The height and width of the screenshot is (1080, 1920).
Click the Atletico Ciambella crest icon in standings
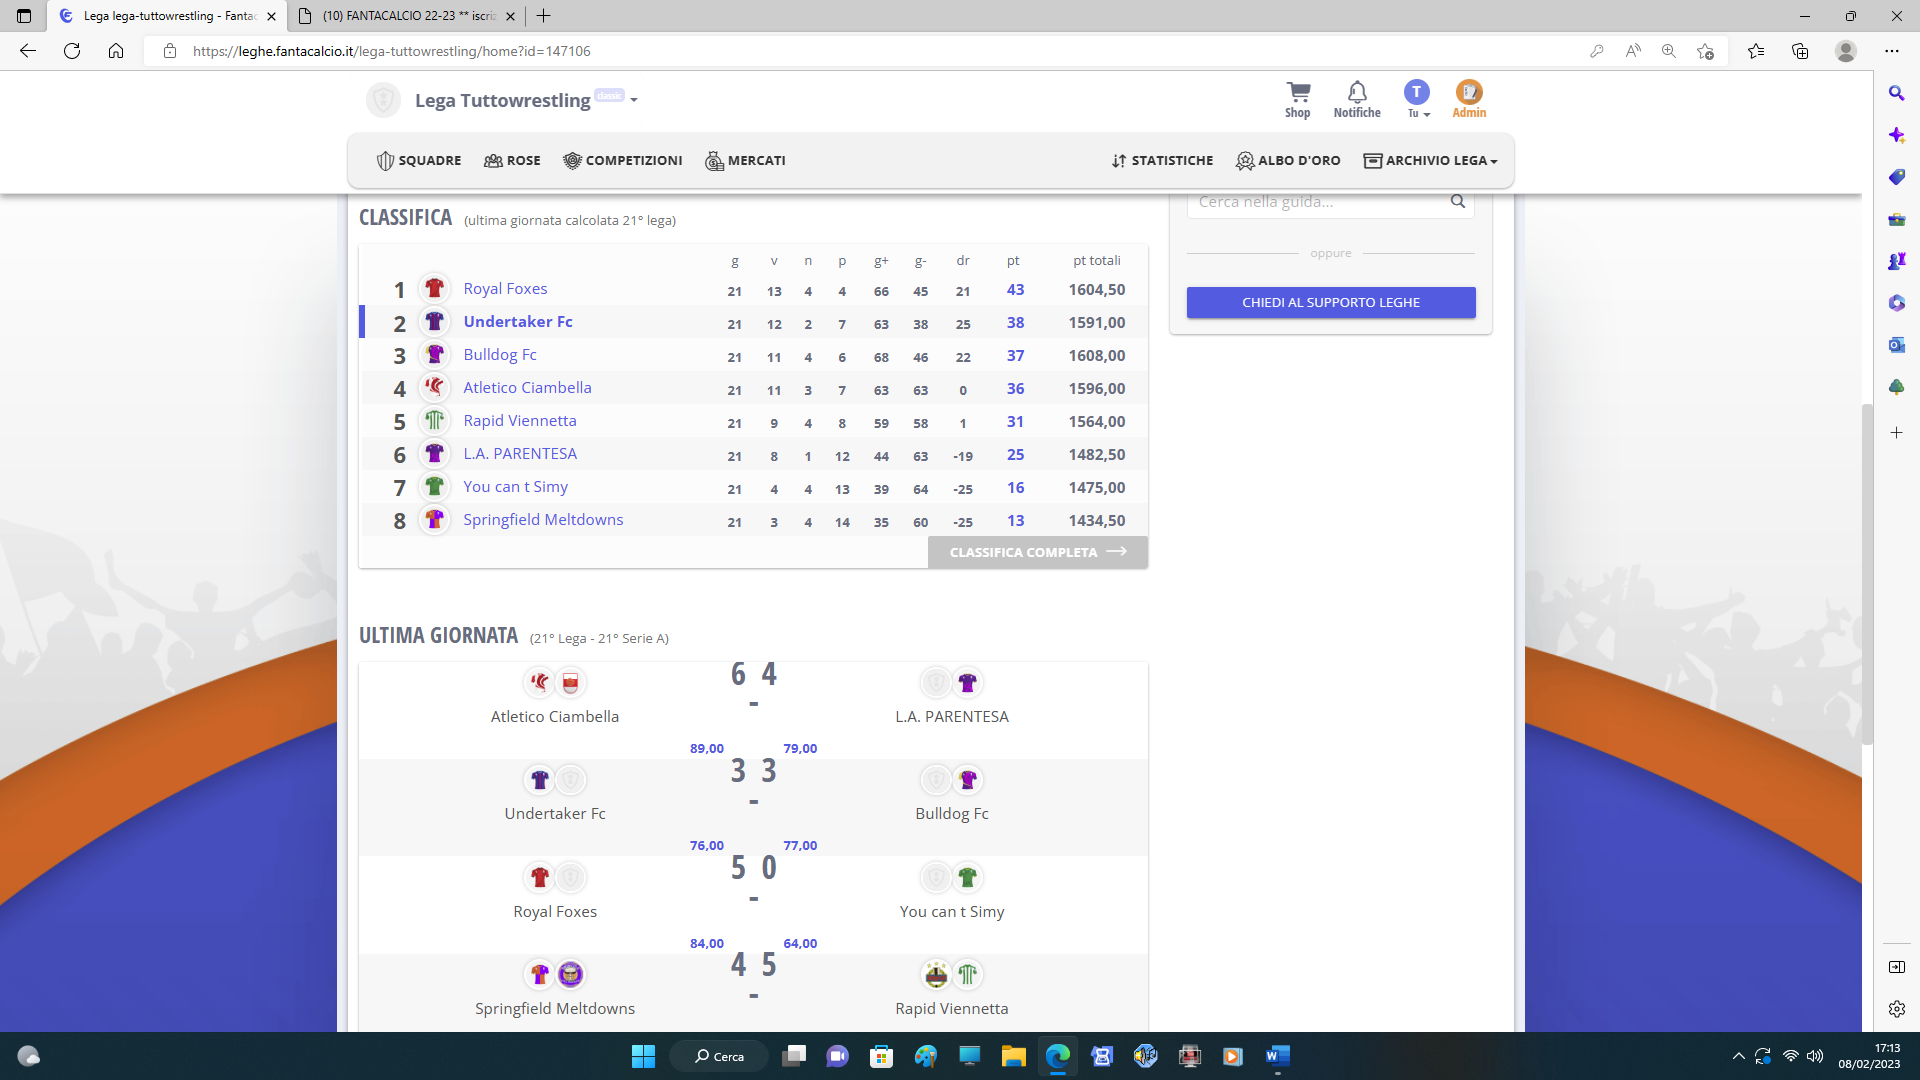click(434, 388)
